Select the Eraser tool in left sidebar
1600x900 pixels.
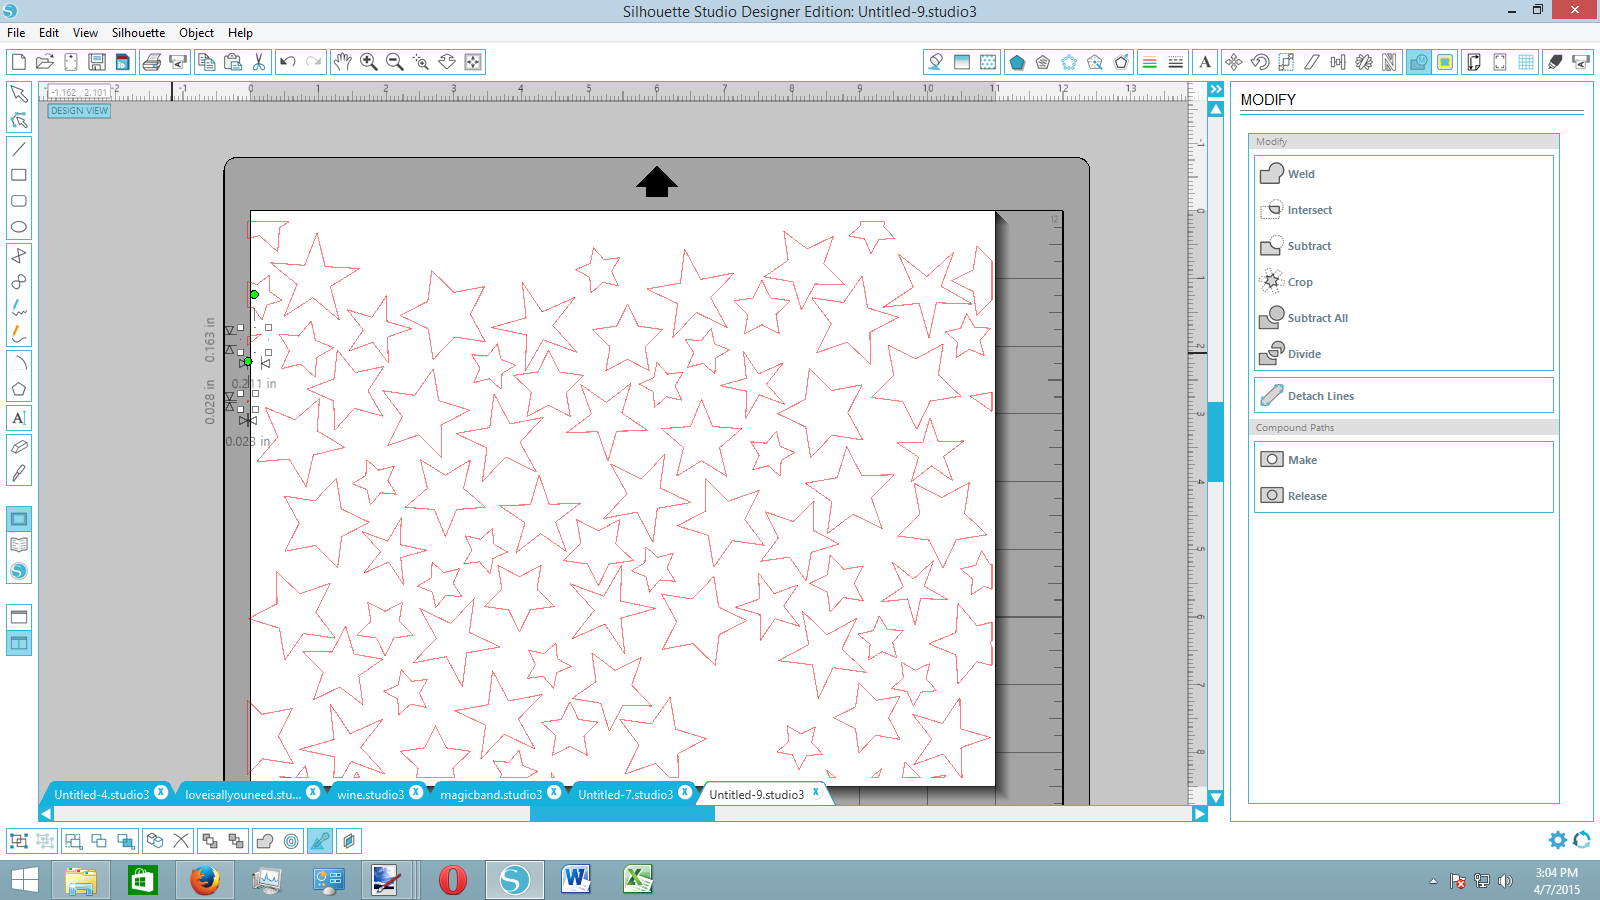(18, 447)
